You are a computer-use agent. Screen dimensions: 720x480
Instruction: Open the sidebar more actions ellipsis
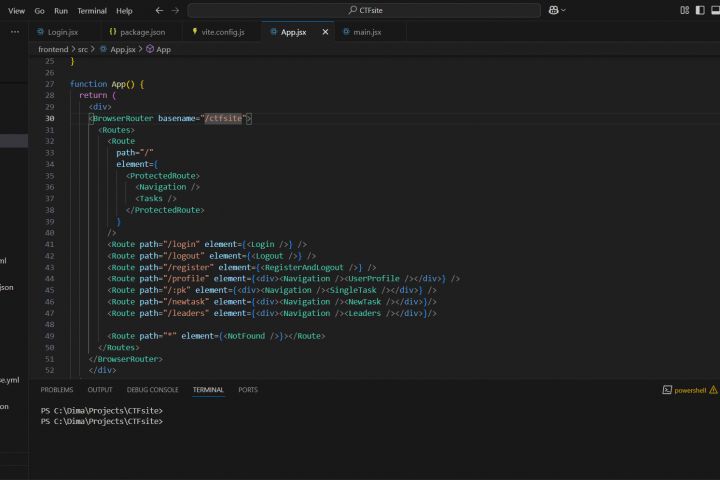(x=14, y=32)
